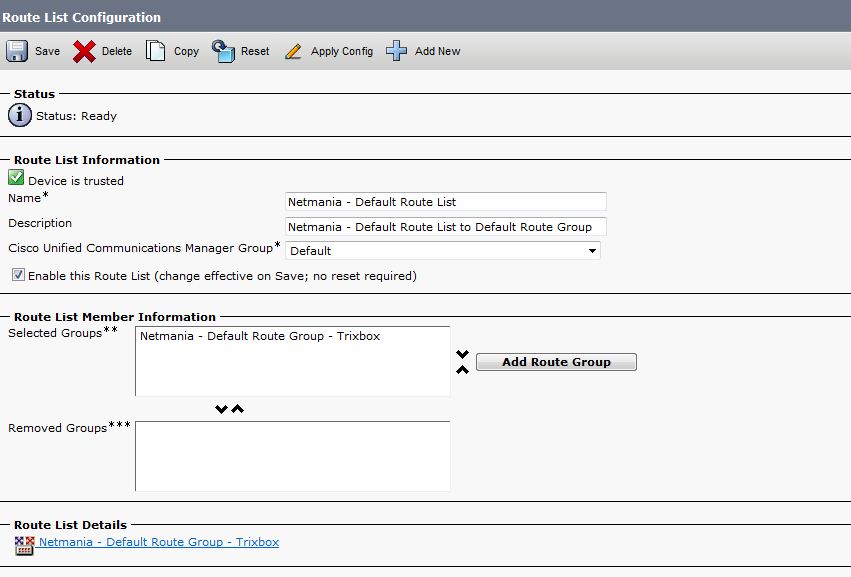Screen dimensions: 851x577
Task: Open Netmania - Default Route Group - Trixbox link
Action: coord(159,542)
